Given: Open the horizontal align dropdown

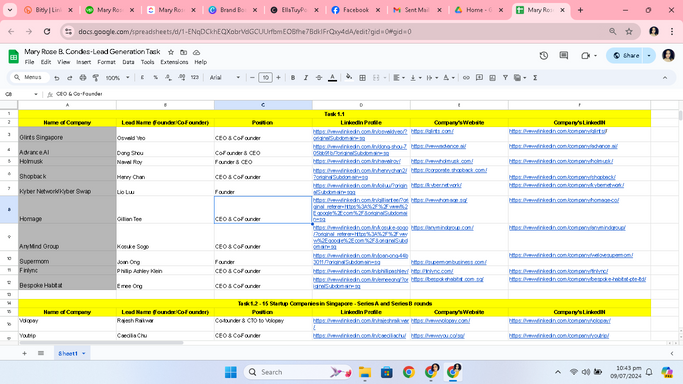Looking at the screenshot, I should click(x=399, y=77).
